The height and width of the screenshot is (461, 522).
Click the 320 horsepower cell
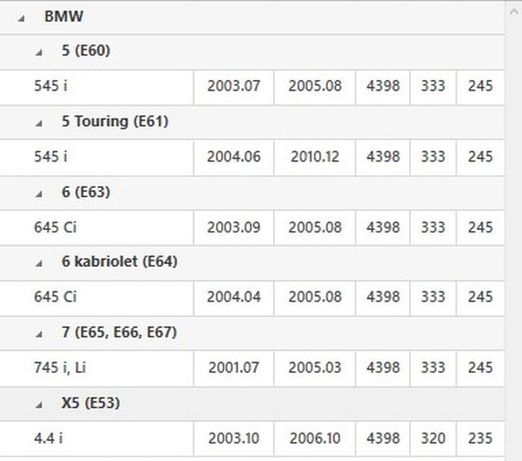click(433, 439)
